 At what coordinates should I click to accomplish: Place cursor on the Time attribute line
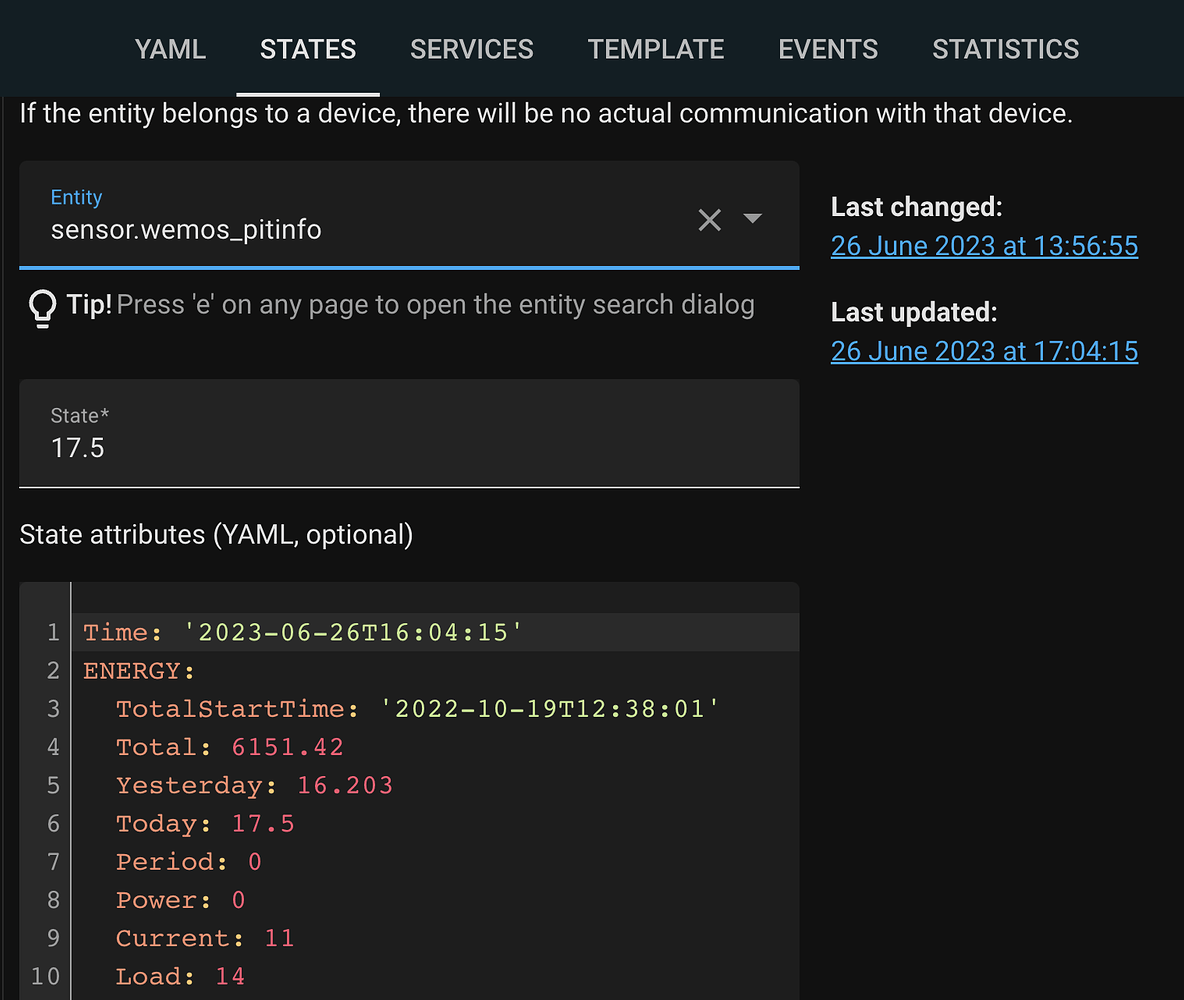click(303, 633)
